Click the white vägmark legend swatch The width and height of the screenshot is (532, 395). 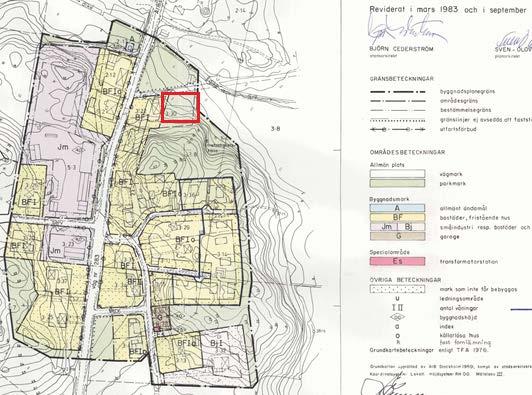click(x=397, y=174)
